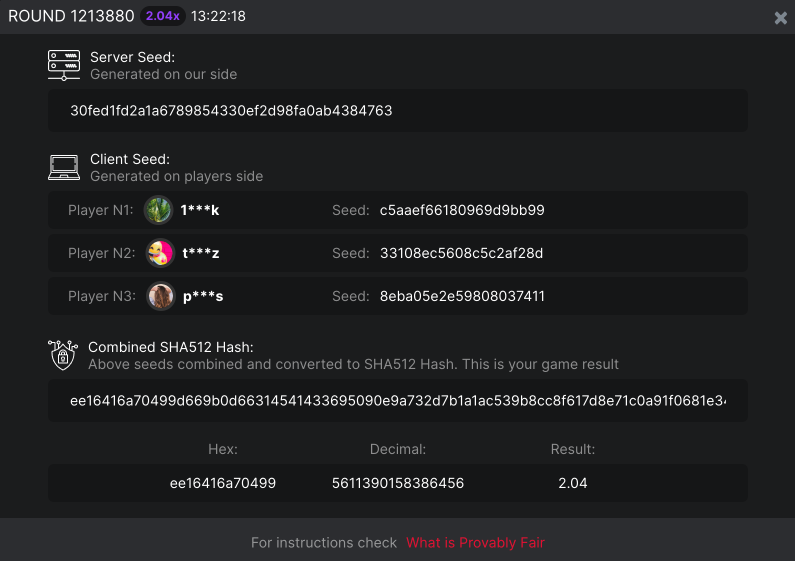Click the 2.04x multiplier badge
Screen dimensions: 795x561
coord(163,16)
